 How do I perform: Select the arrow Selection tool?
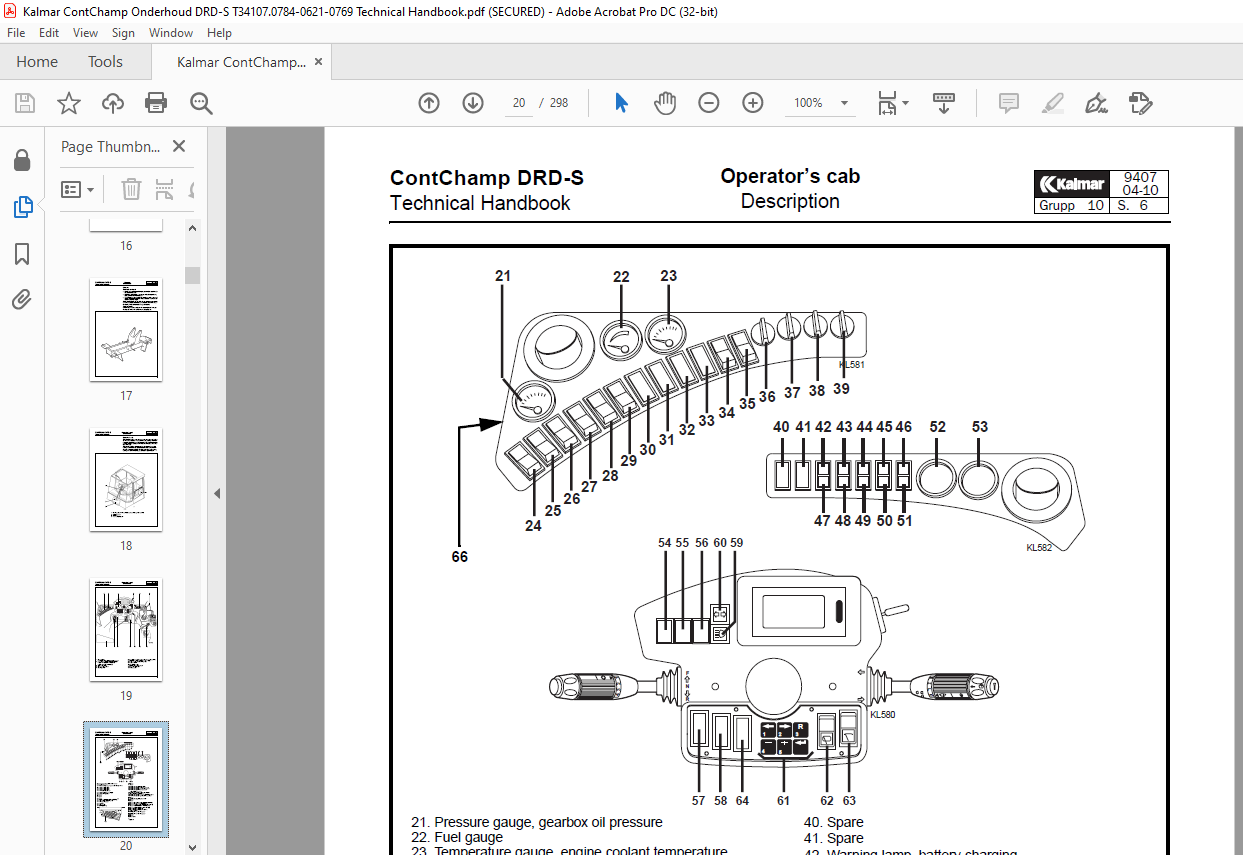click(621, 103)
